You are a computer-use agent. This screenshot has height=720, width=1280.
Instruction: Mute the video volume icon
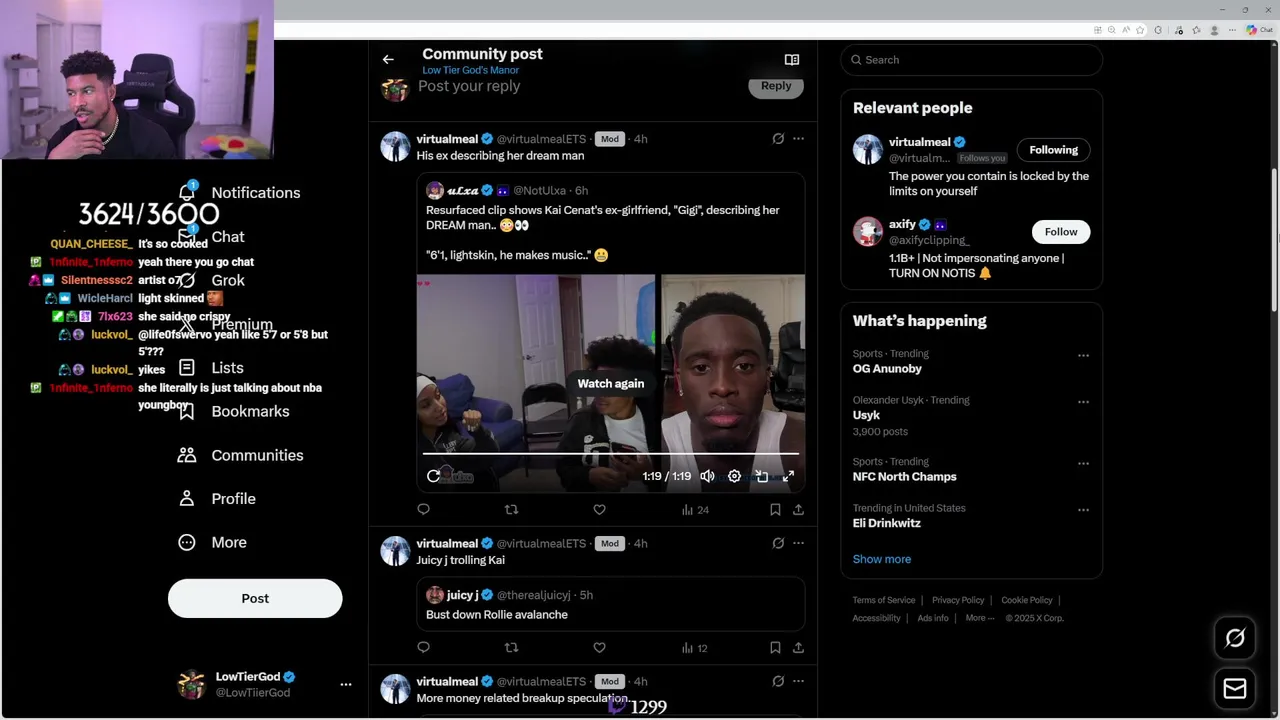point(707,476)
